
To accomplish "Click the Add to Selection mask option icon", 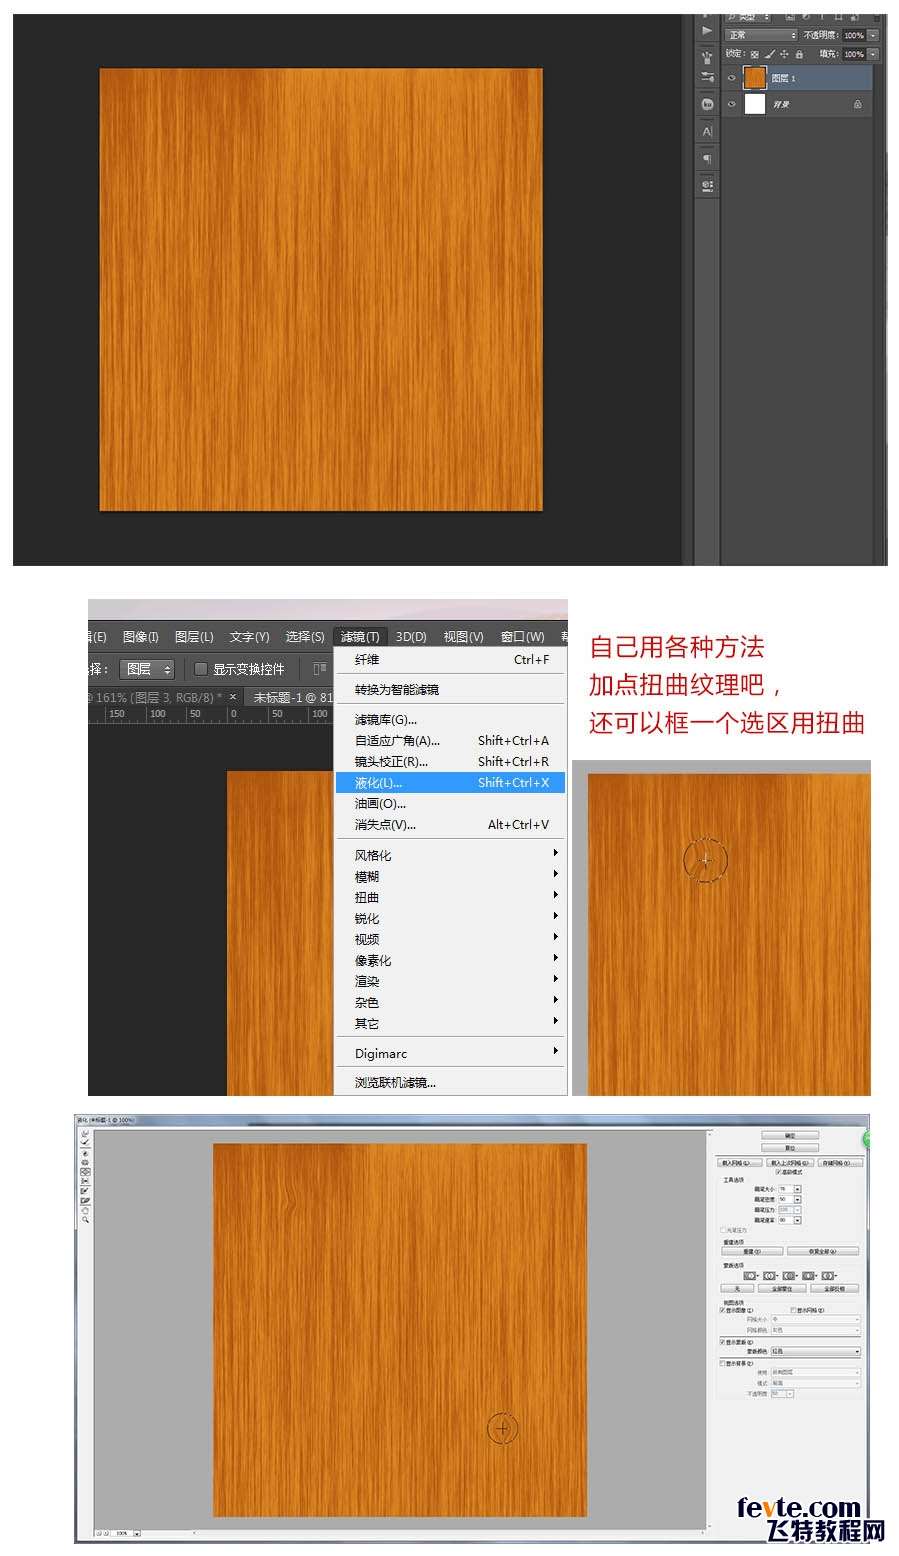I will 769,1276.
